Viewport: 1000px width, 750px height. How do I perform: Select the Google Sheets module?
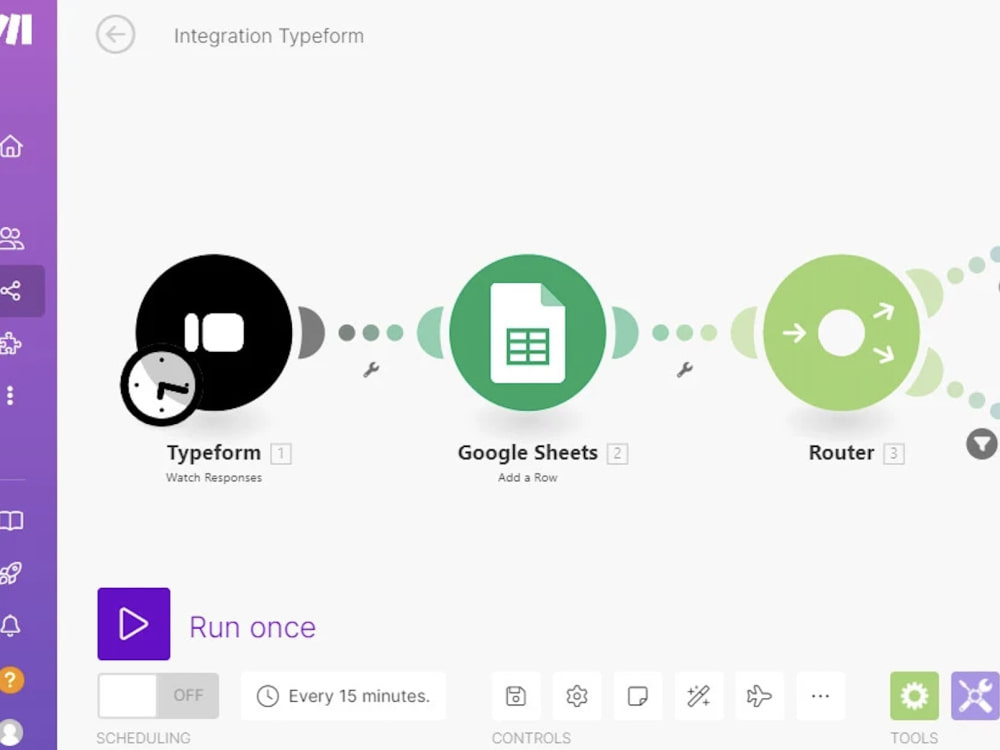527,332
